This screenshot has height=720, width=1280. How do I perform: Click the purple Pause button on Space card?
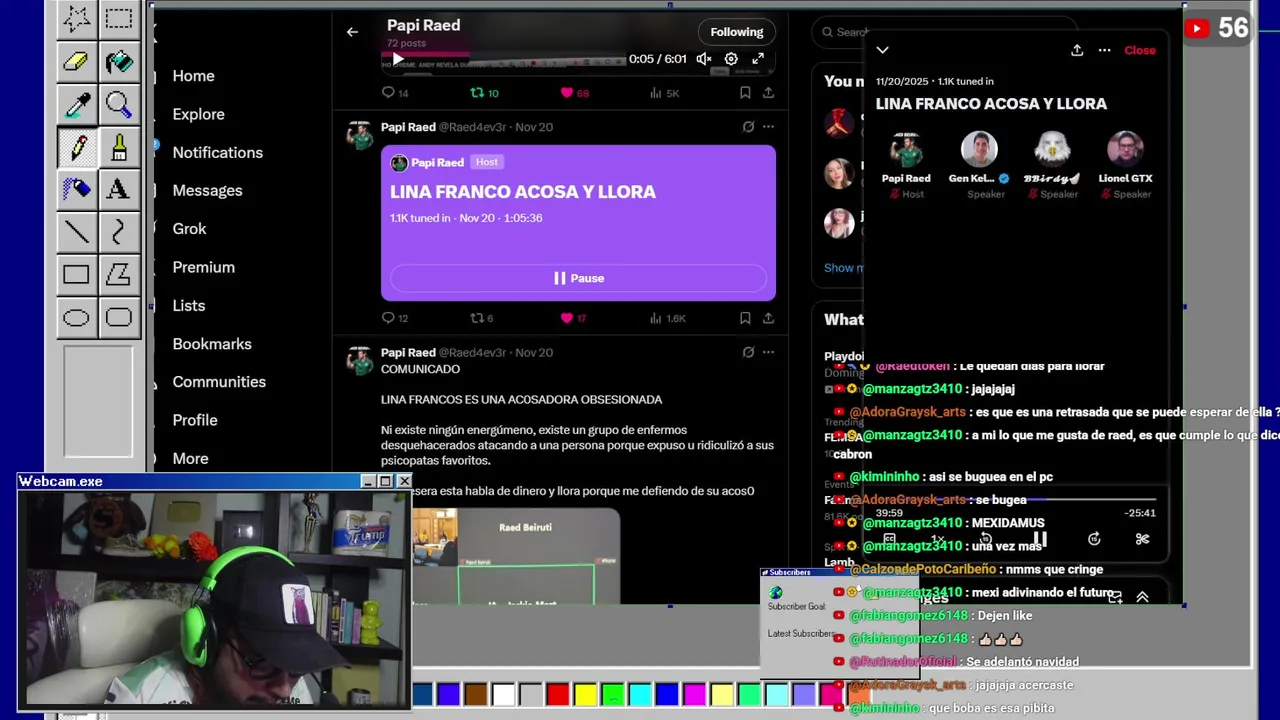pyautogui.click(x=578, y=278)
